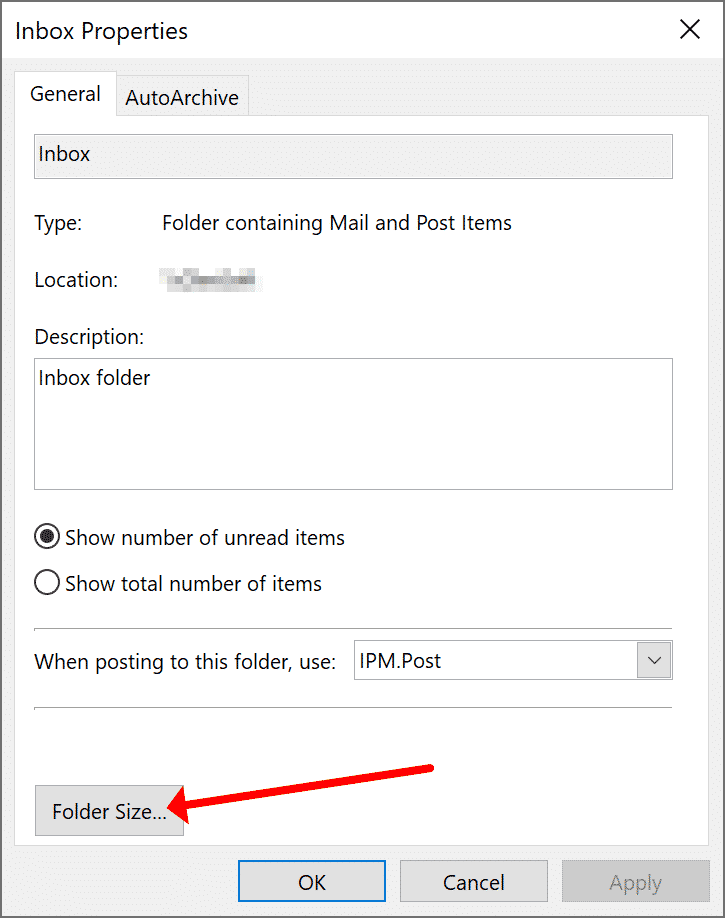Click the Description label
Viewport: 725px width, 918px height.
(89, 337)
